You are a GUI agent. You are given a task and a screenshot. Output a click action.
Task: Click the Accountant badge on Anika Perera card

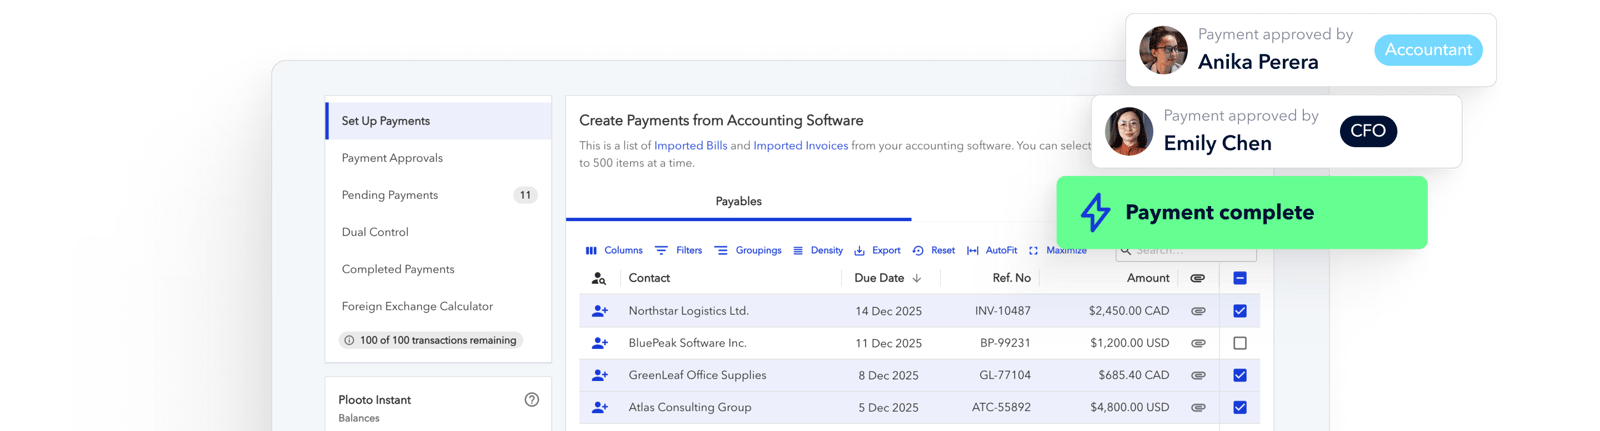click(x=1428, y=50)
